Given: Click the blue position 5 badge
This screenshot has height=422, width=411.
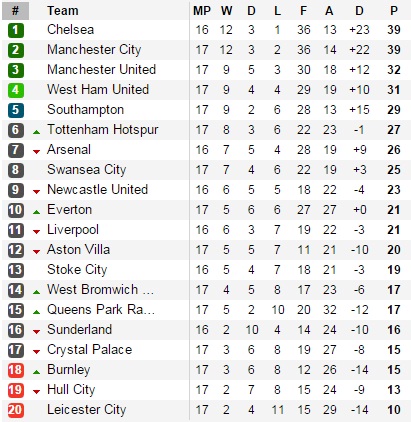Looking at the screenshot, I should coord(15,110).
